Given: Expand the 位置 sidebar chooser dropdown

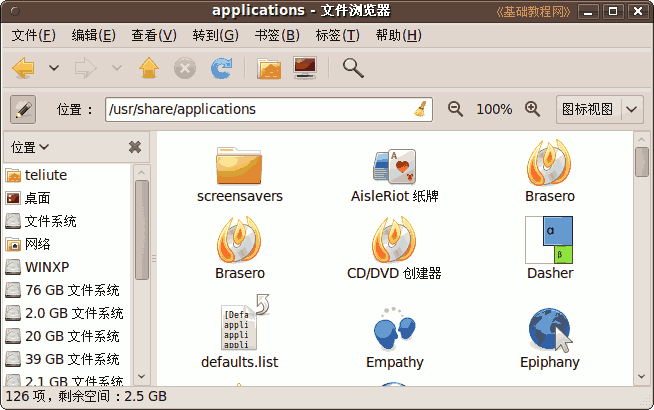Looking at the screenshot, I should (30, 147).
